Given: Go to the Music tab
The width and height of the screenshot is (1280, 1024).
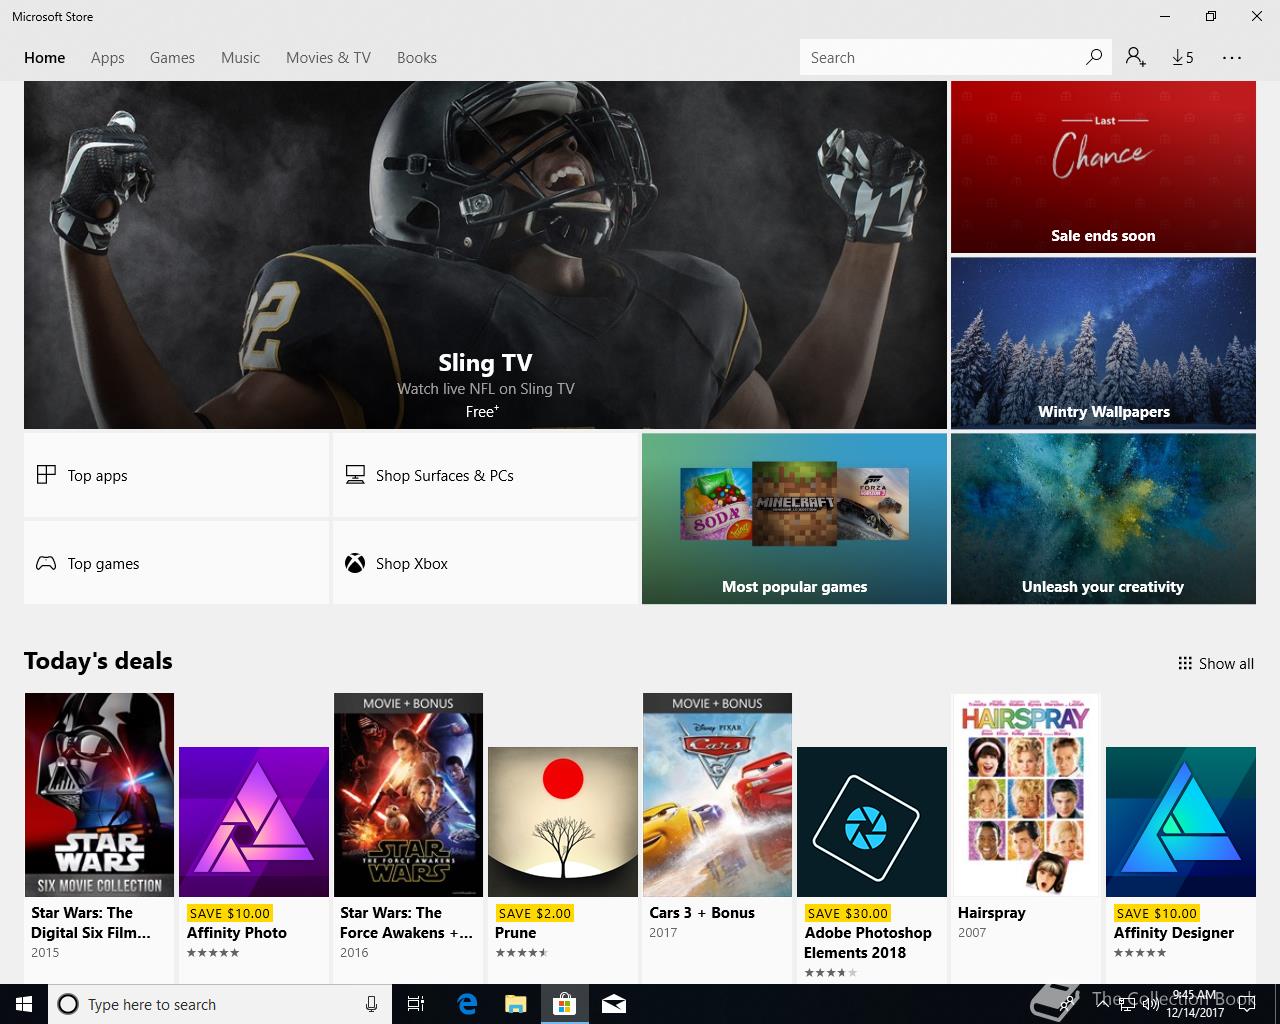Looking at the screenshot, I should pyautogui.click(x=240, y=57).
